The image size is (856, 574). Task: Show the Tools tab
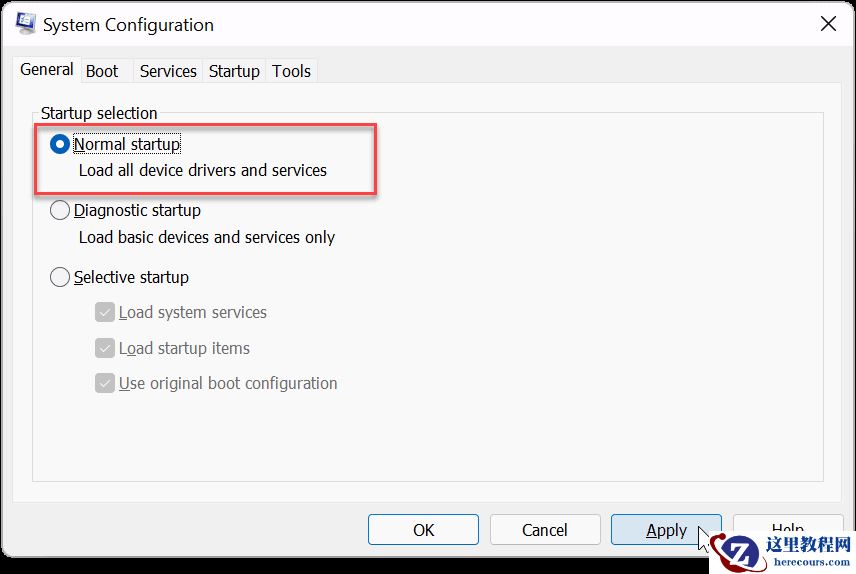(x=292, y=71)
